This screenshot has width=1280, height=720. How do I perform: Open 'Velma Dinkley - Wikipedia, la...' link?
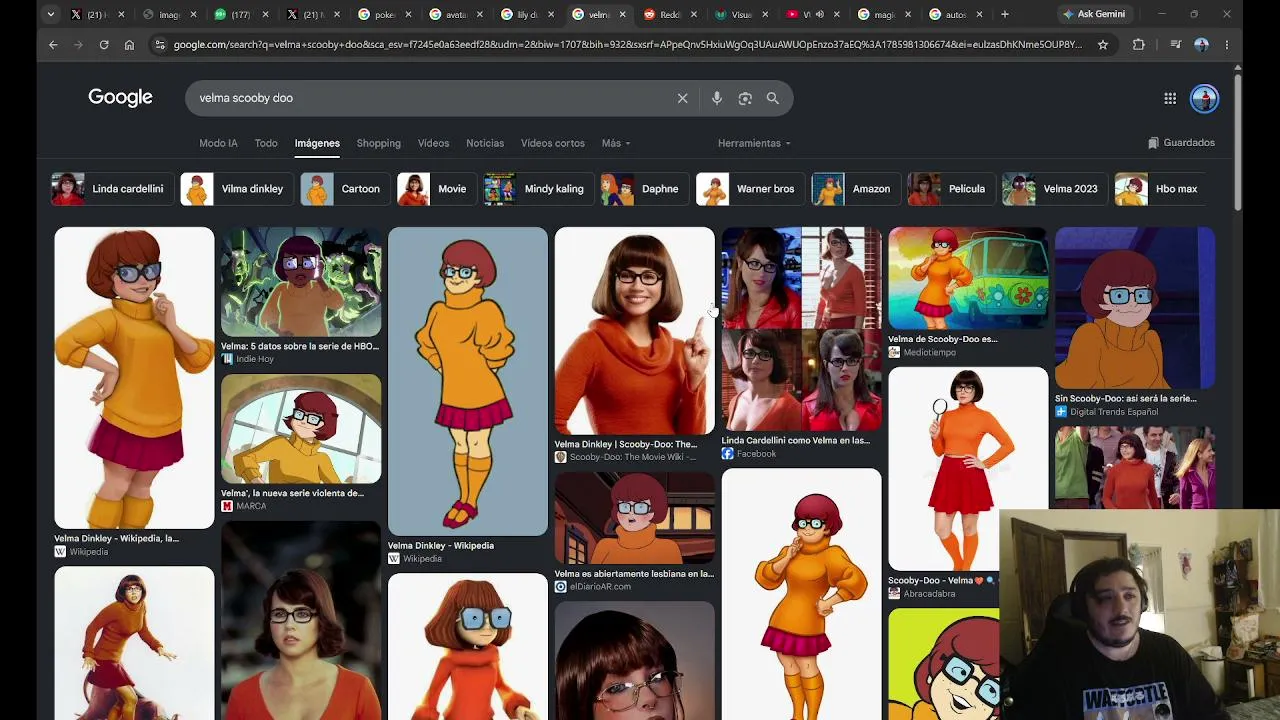coord(117,538)
